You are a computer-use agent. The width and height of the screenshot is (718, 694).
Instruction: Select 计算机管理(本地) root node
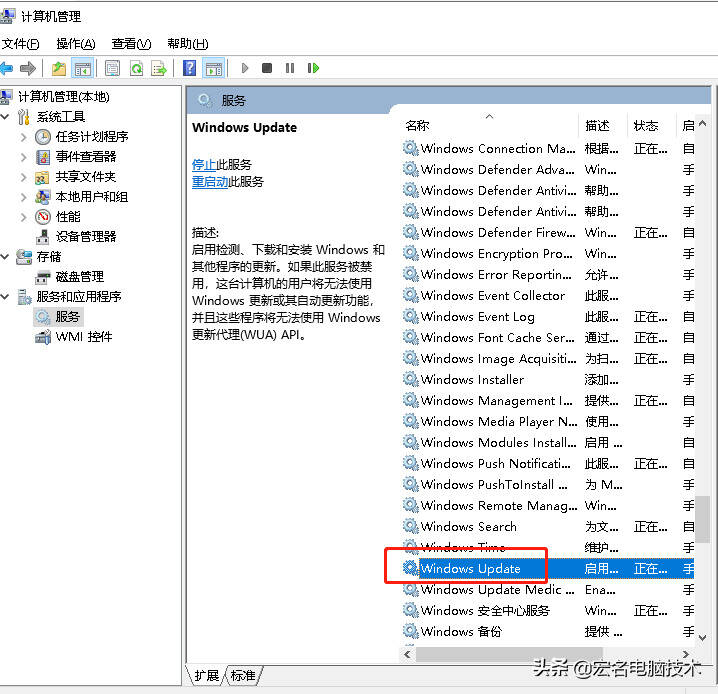point(64,97)
